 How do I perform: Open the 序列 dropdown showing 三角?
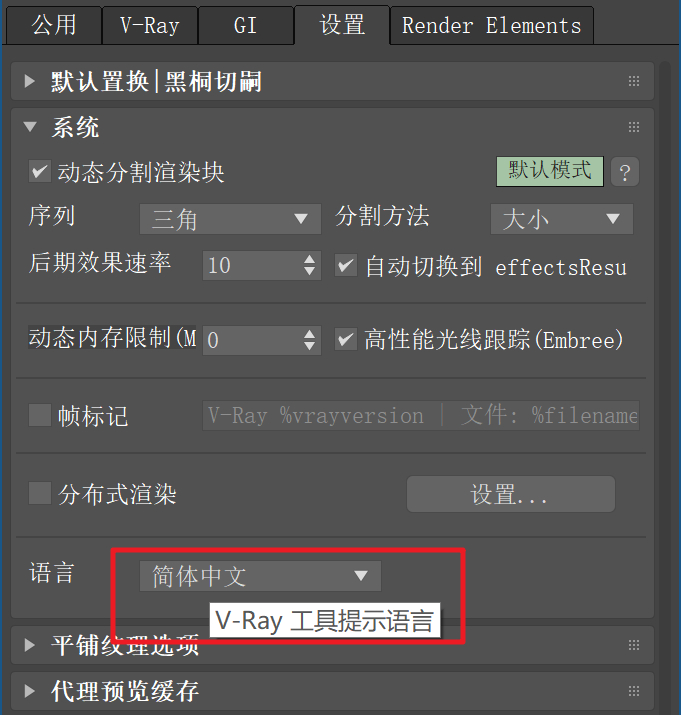point(230,219)
